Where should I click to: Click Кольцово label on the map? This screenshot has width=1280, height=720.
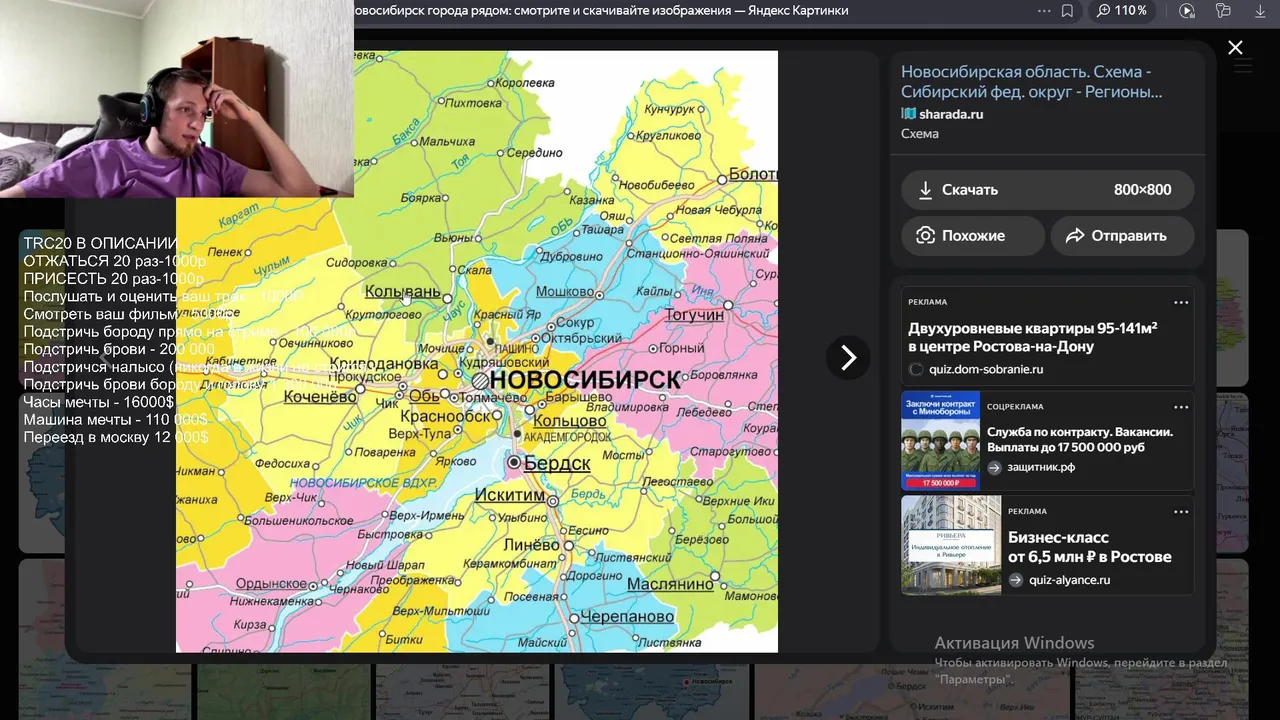tap(570, 422)
